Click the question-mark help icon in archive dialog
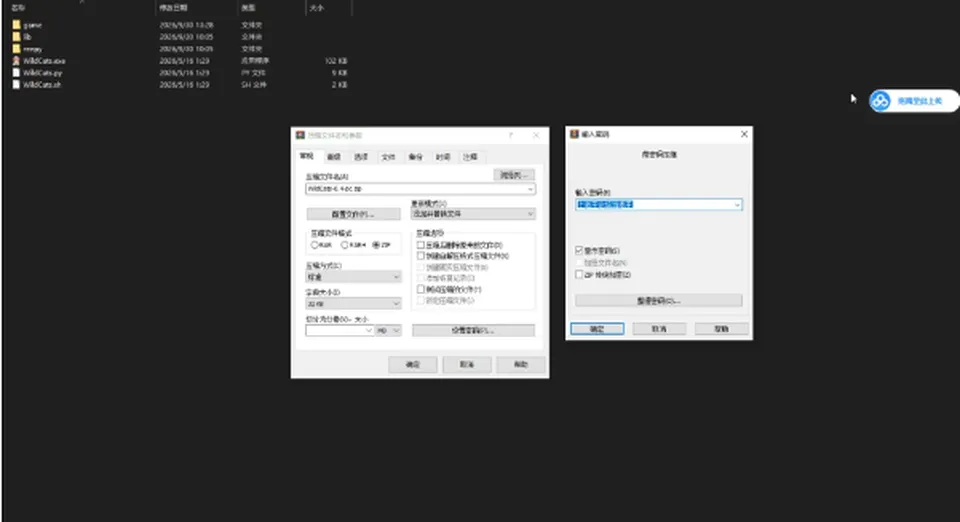 click(x=511, y=135)
